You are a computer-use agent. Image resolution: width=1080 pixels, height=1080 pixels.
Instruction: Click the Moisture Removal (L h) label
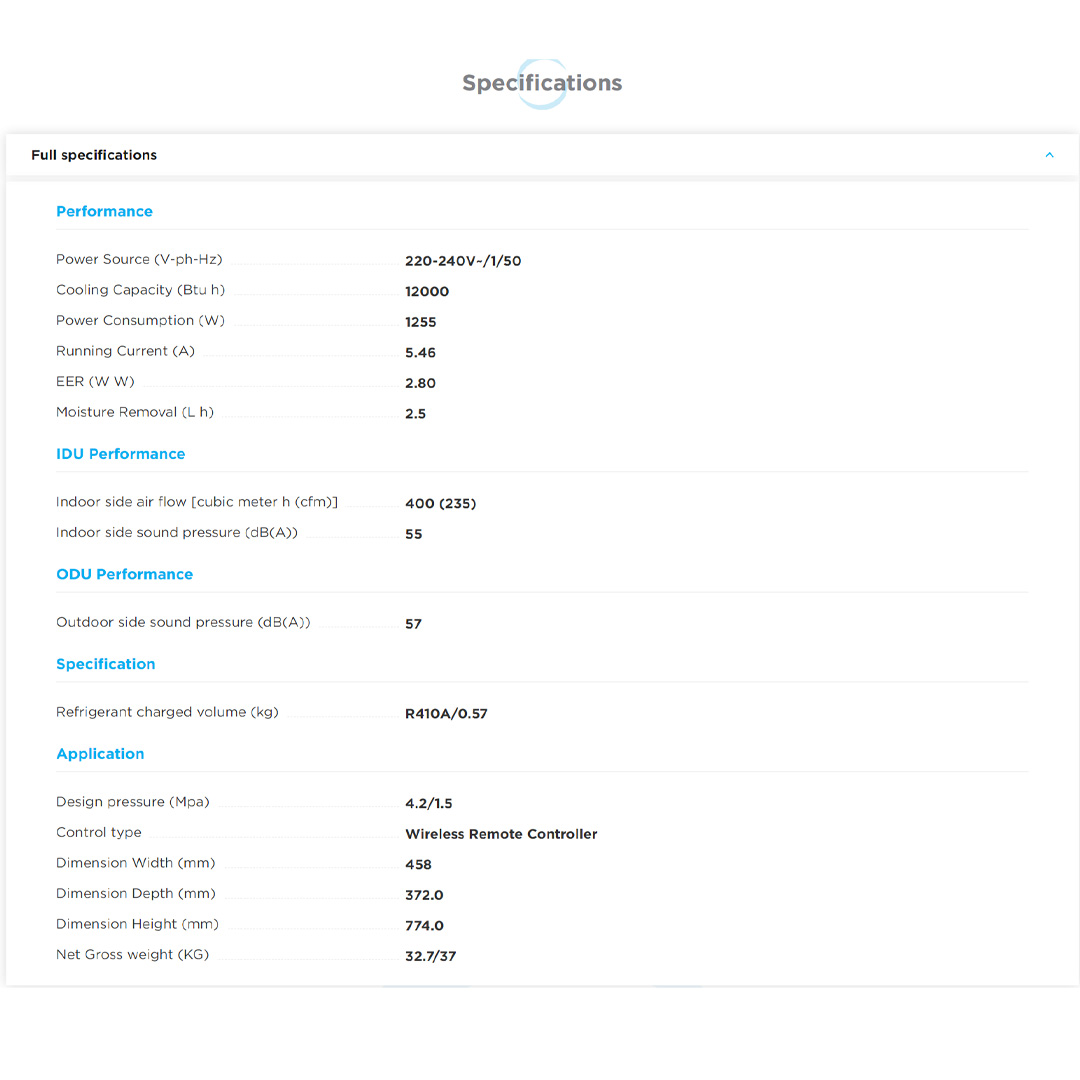pyautogui.click(x=135, y=412)
